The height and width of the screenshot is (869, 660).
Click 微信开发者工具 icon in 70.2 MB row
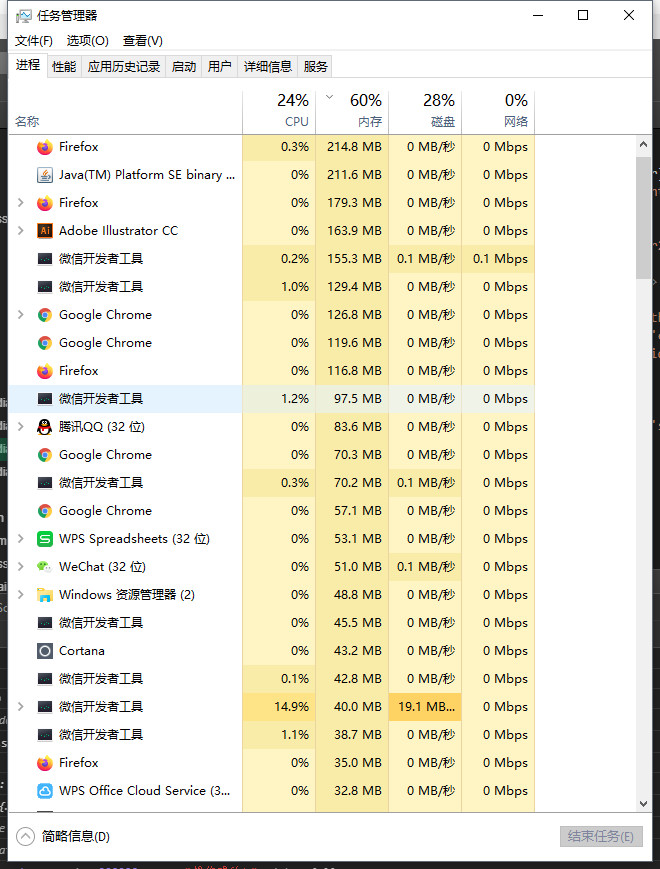pyautogui.click(x=45, y=483)
